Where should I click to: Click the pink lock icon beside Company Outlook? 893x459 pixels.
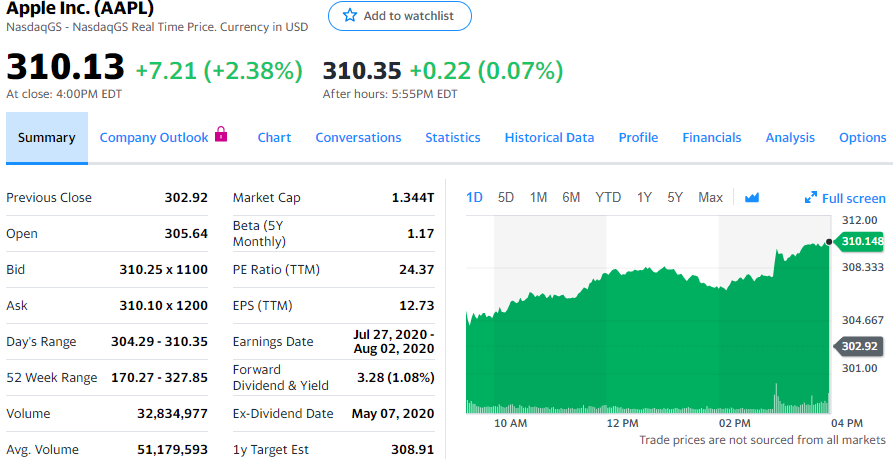[x=221, y=135]
